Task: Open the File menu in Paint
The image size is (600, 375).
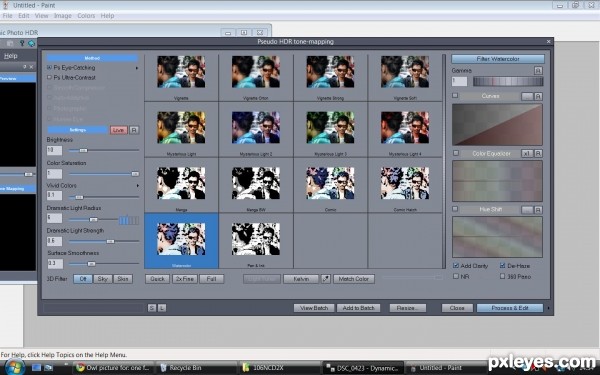Action: tap(7, 16)
